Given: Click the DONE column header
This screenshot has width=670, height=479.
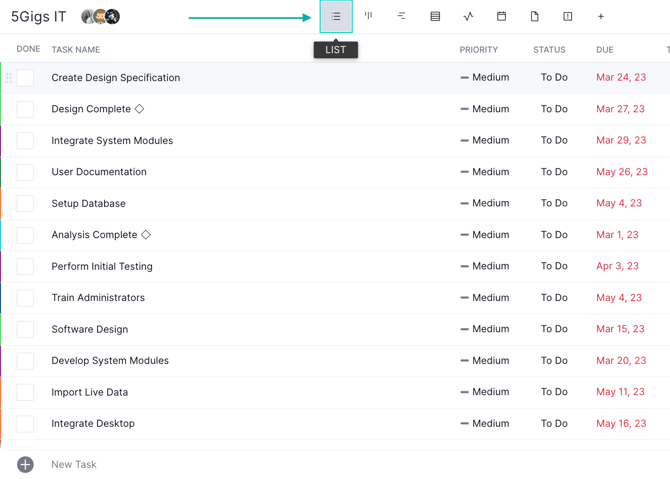Looking at the screenshot, I should coord(28,49).
